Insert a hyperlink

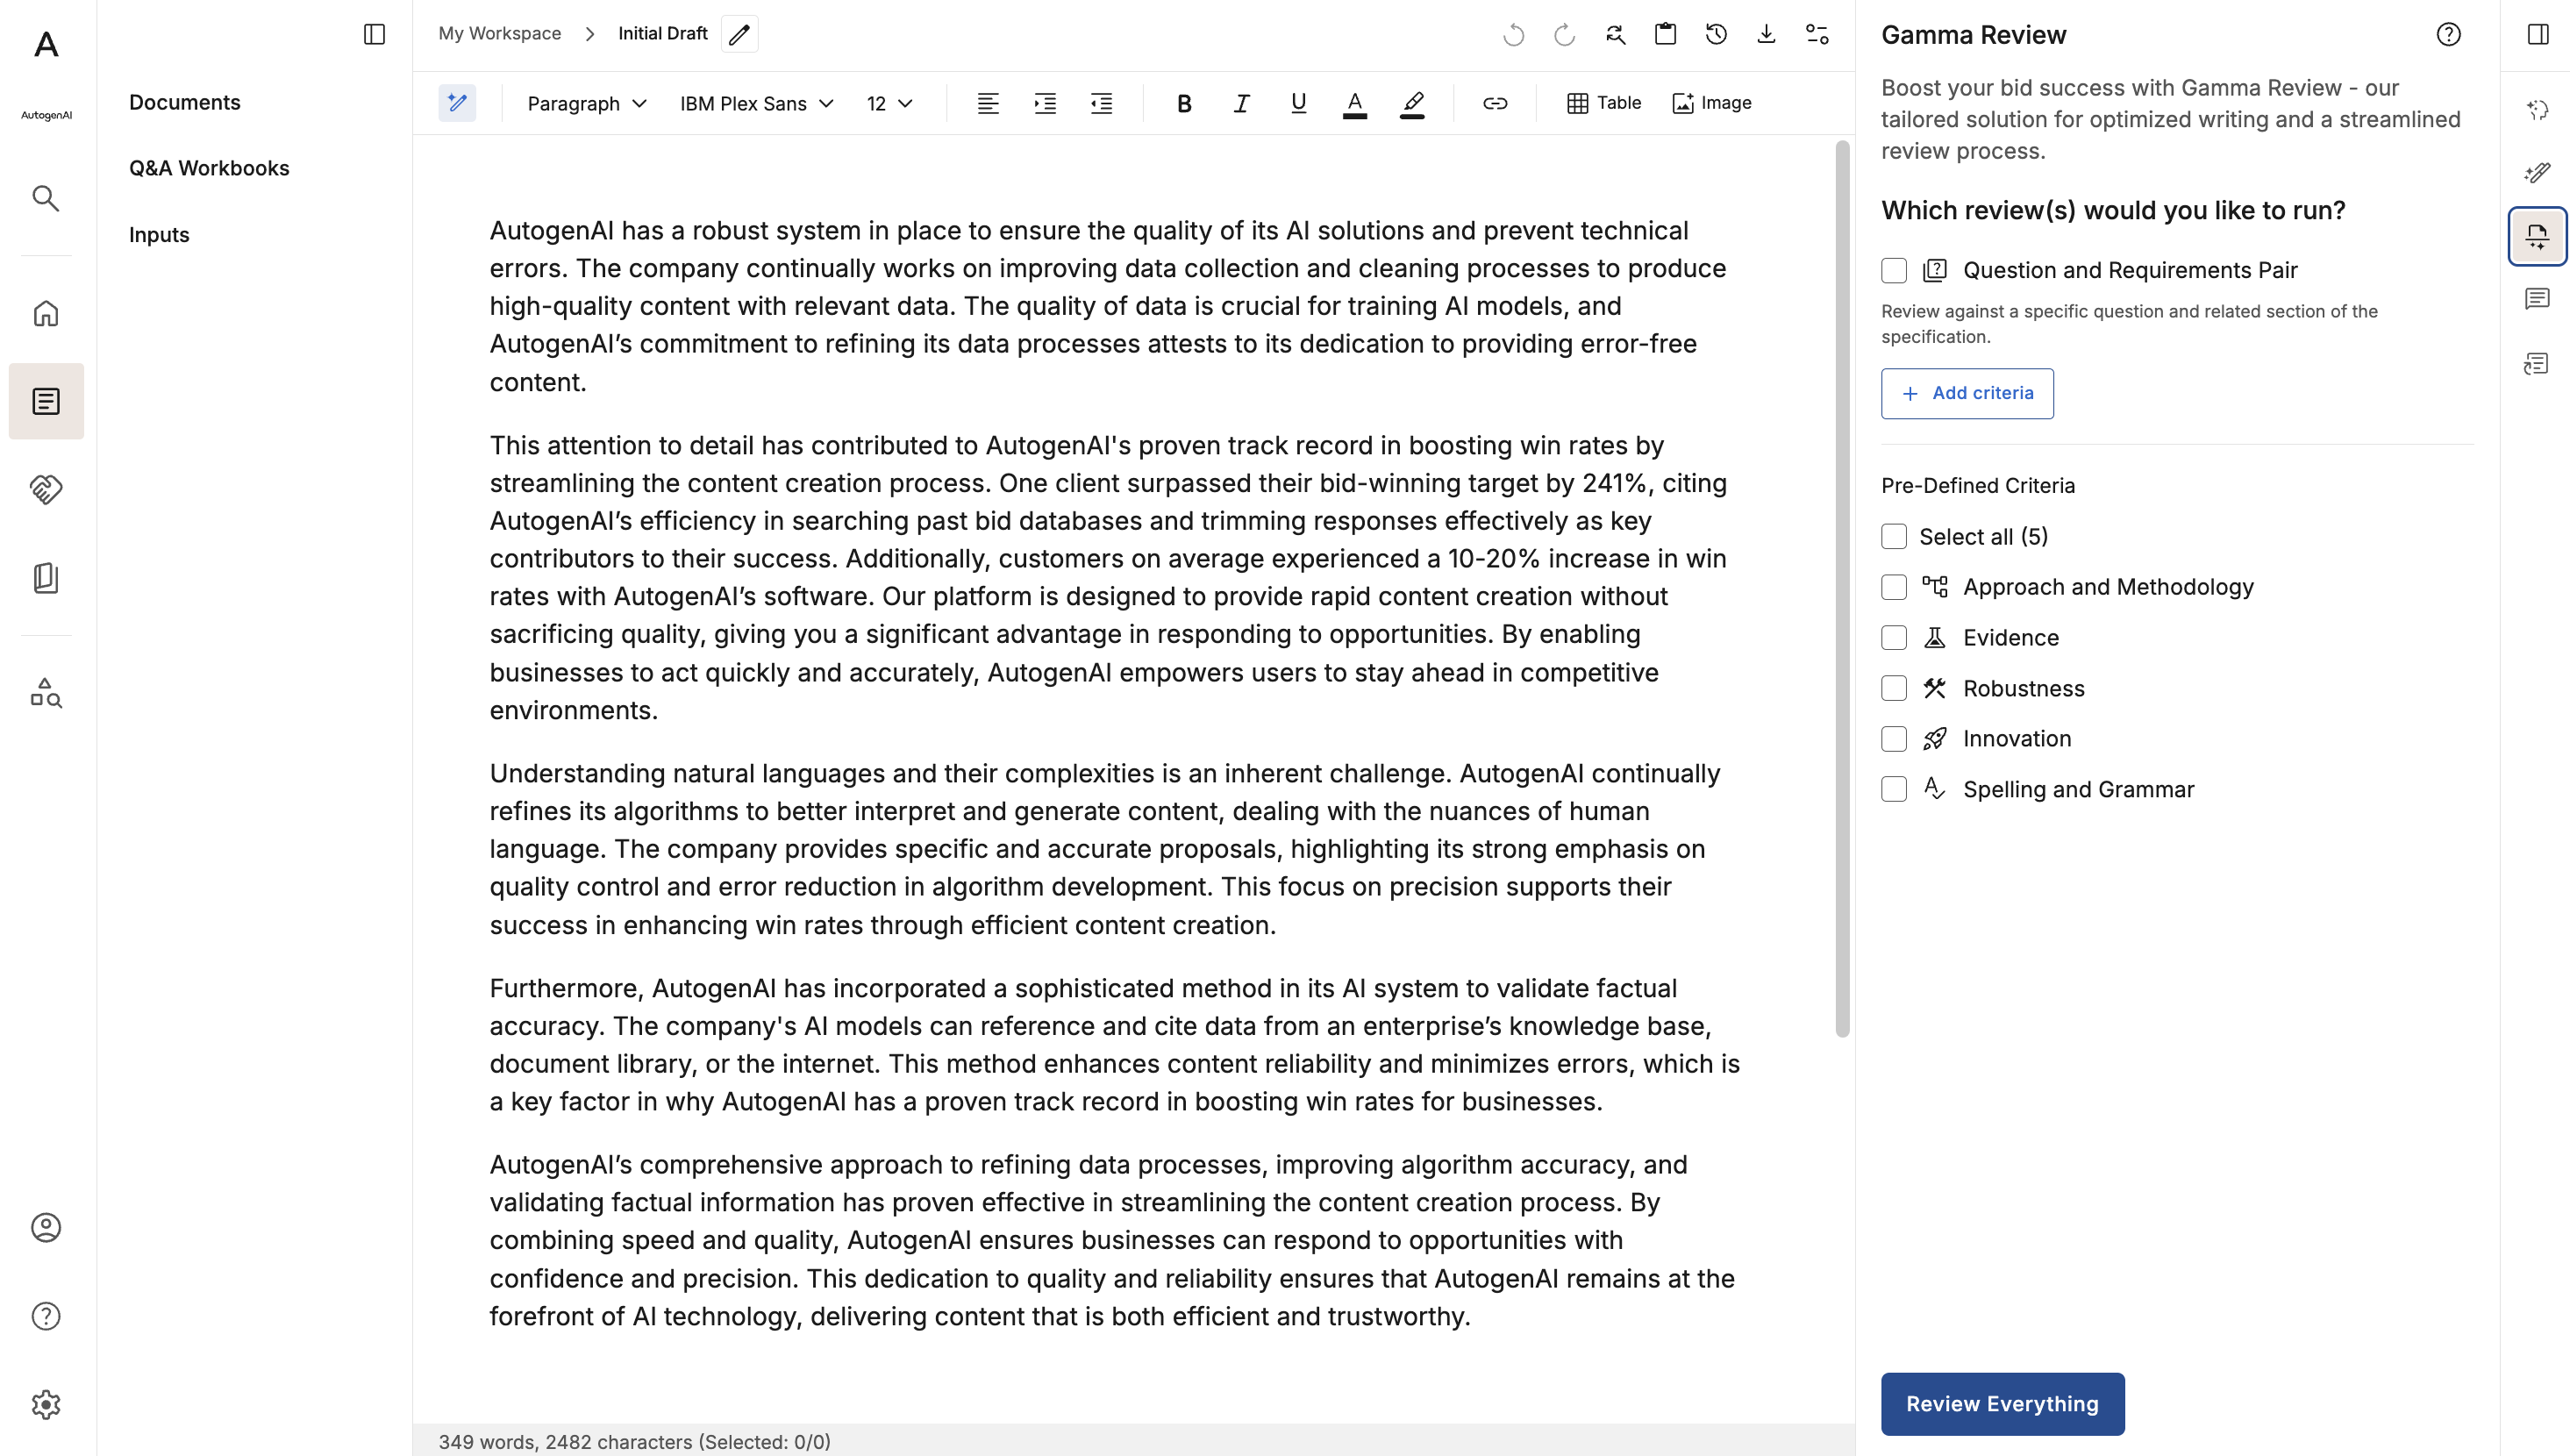1495,103
